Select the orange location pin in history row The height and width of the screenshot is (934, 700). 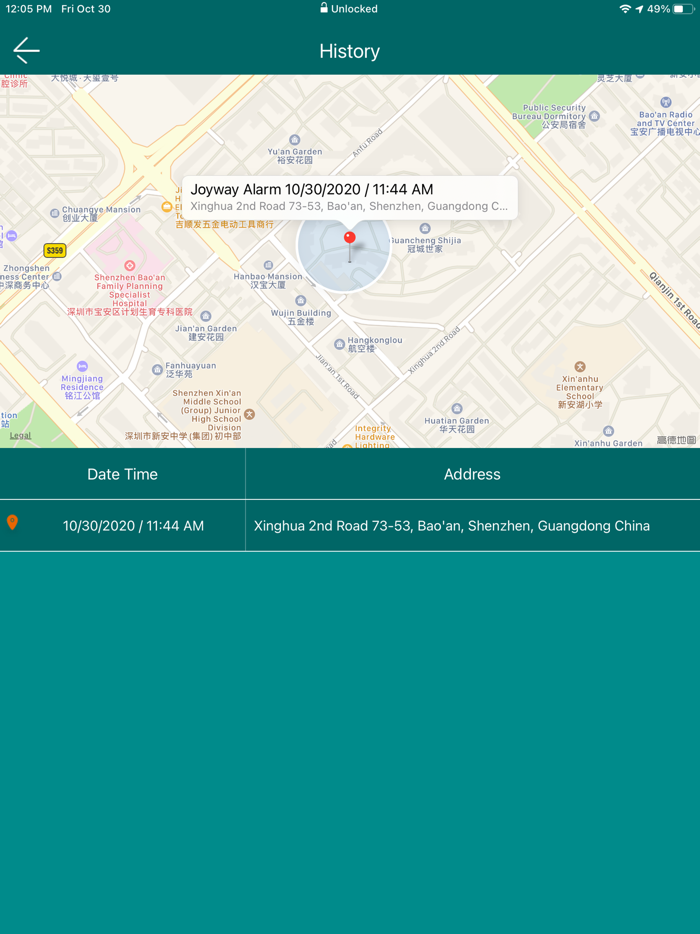pyautogui.click(x=12, y=523)
